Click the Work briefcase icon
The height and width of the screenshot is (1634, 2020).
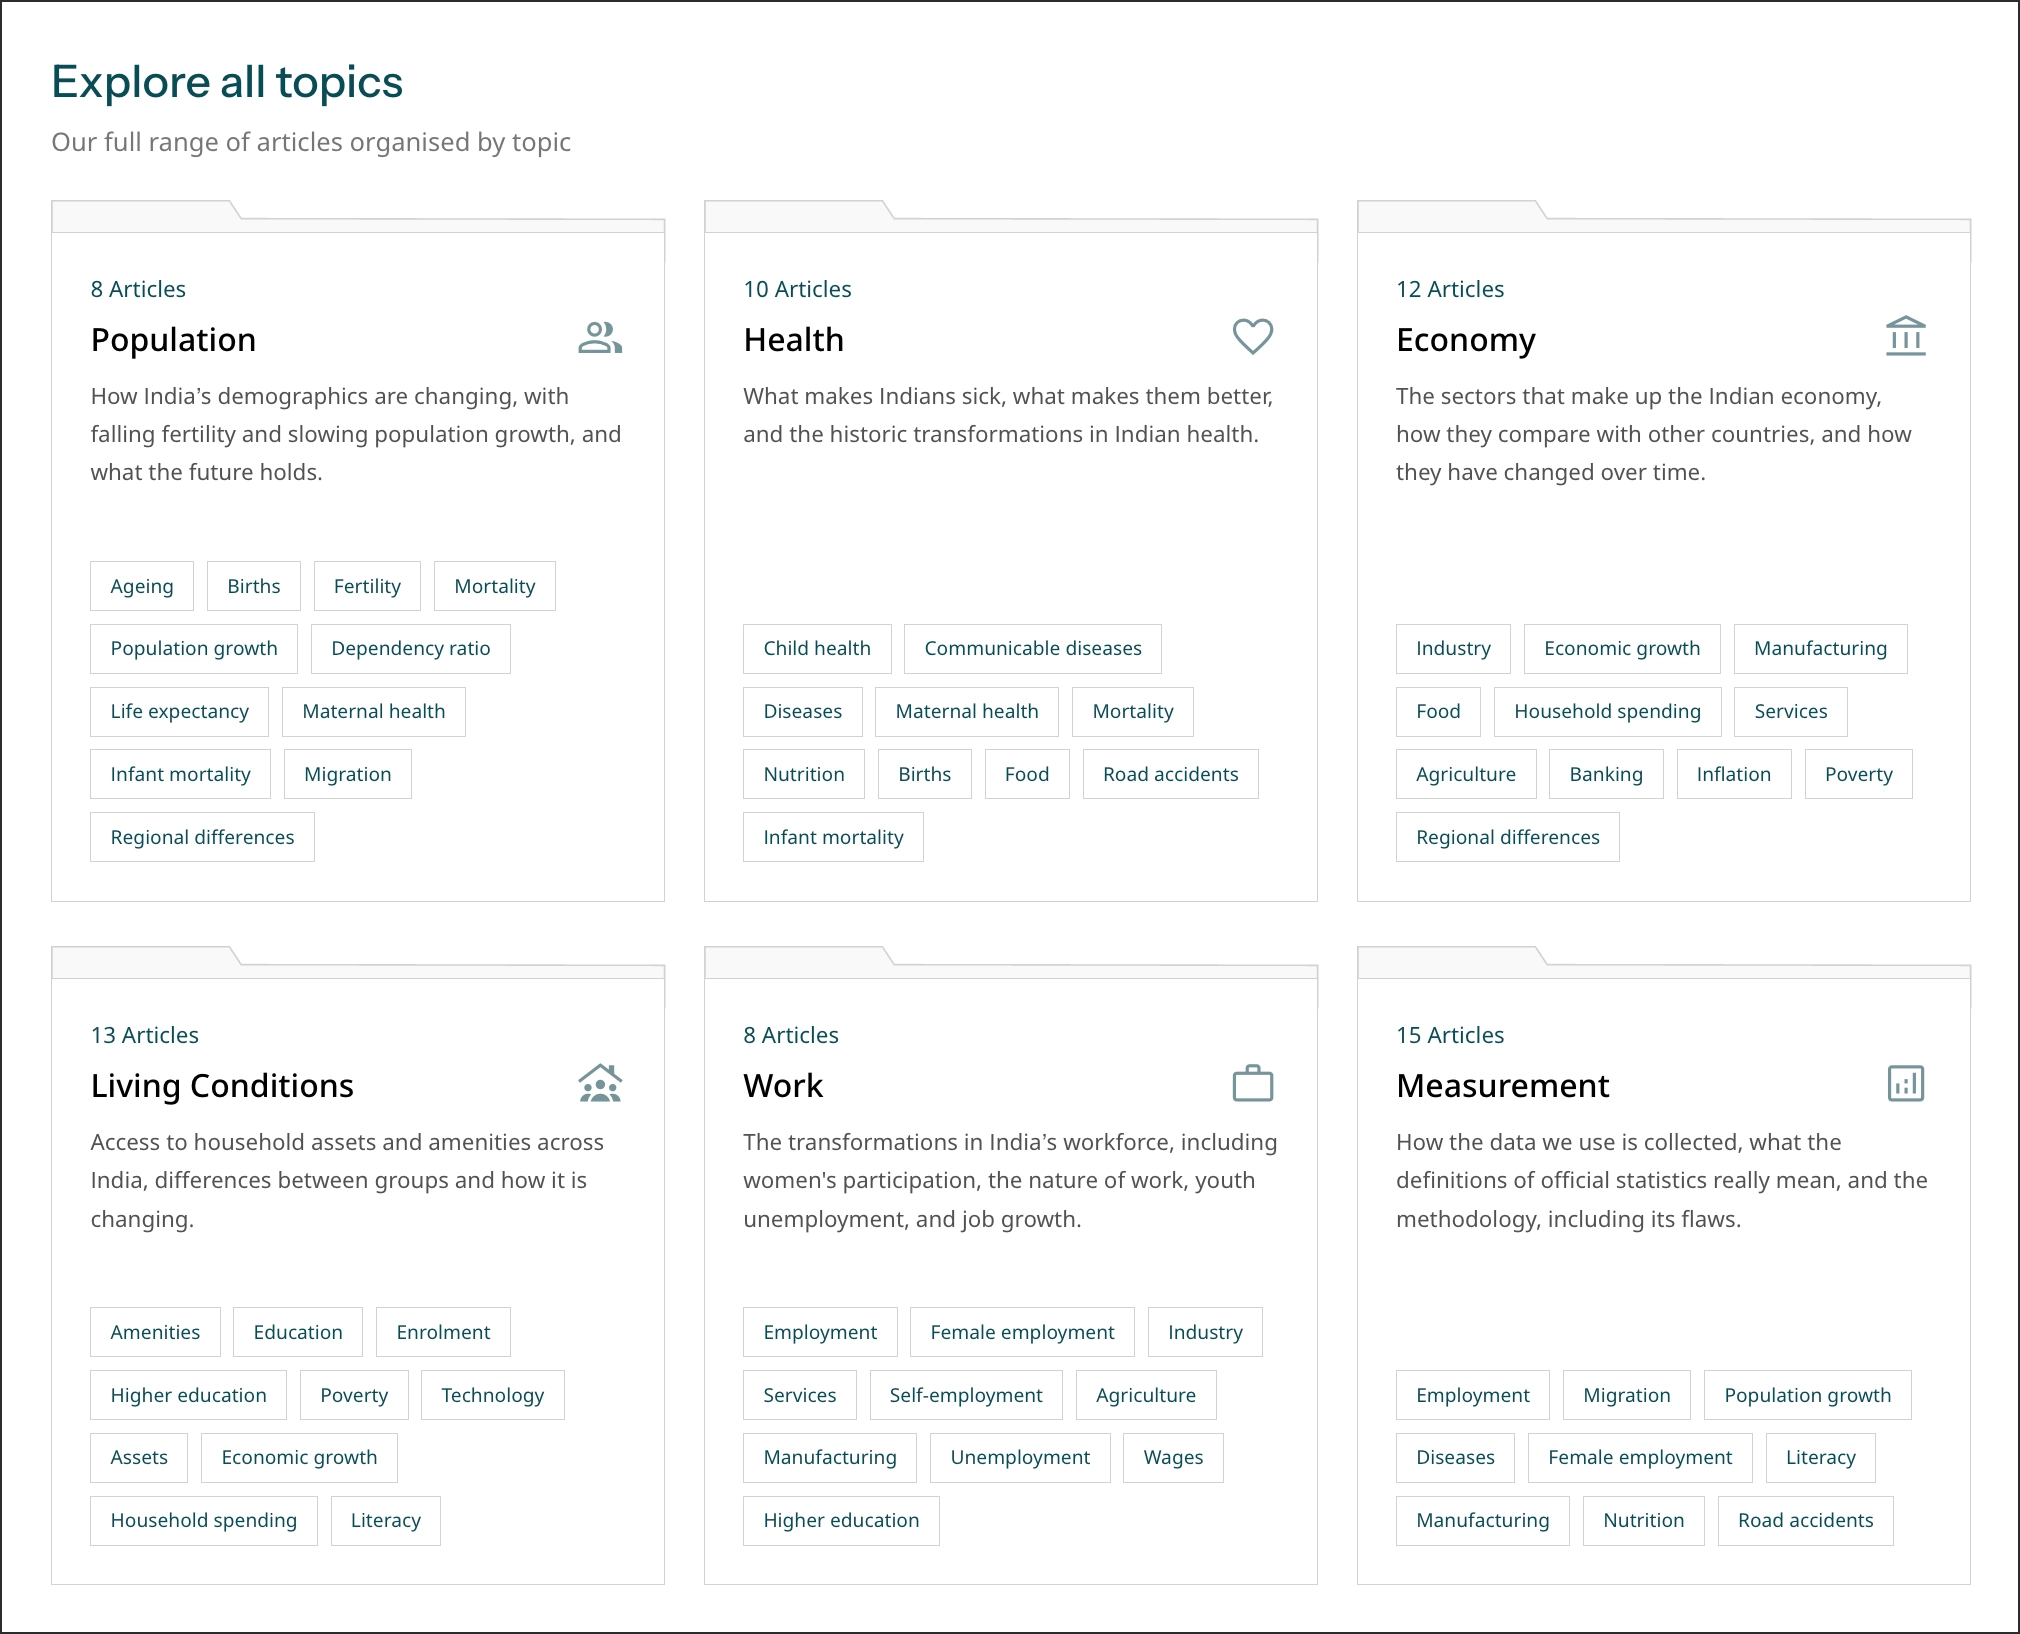pyautogui.click(x=1252, y=1083)
